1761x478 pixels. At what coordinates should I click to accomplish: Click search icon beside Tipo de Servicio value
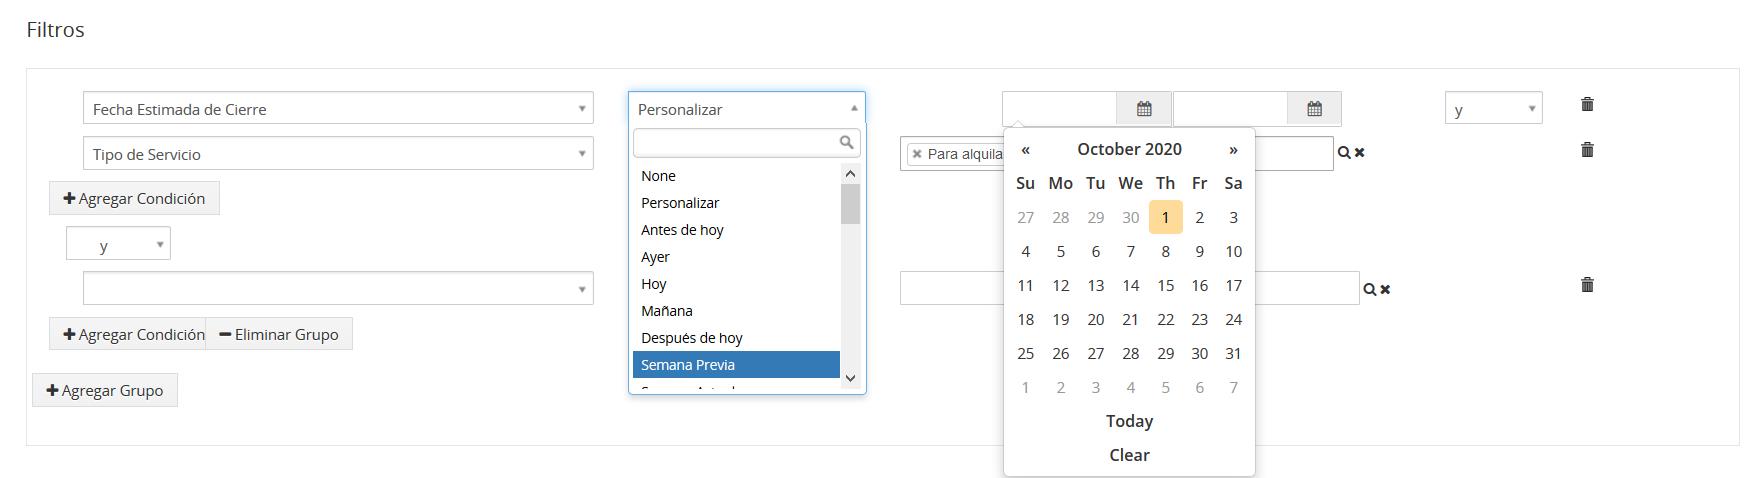1344,153
